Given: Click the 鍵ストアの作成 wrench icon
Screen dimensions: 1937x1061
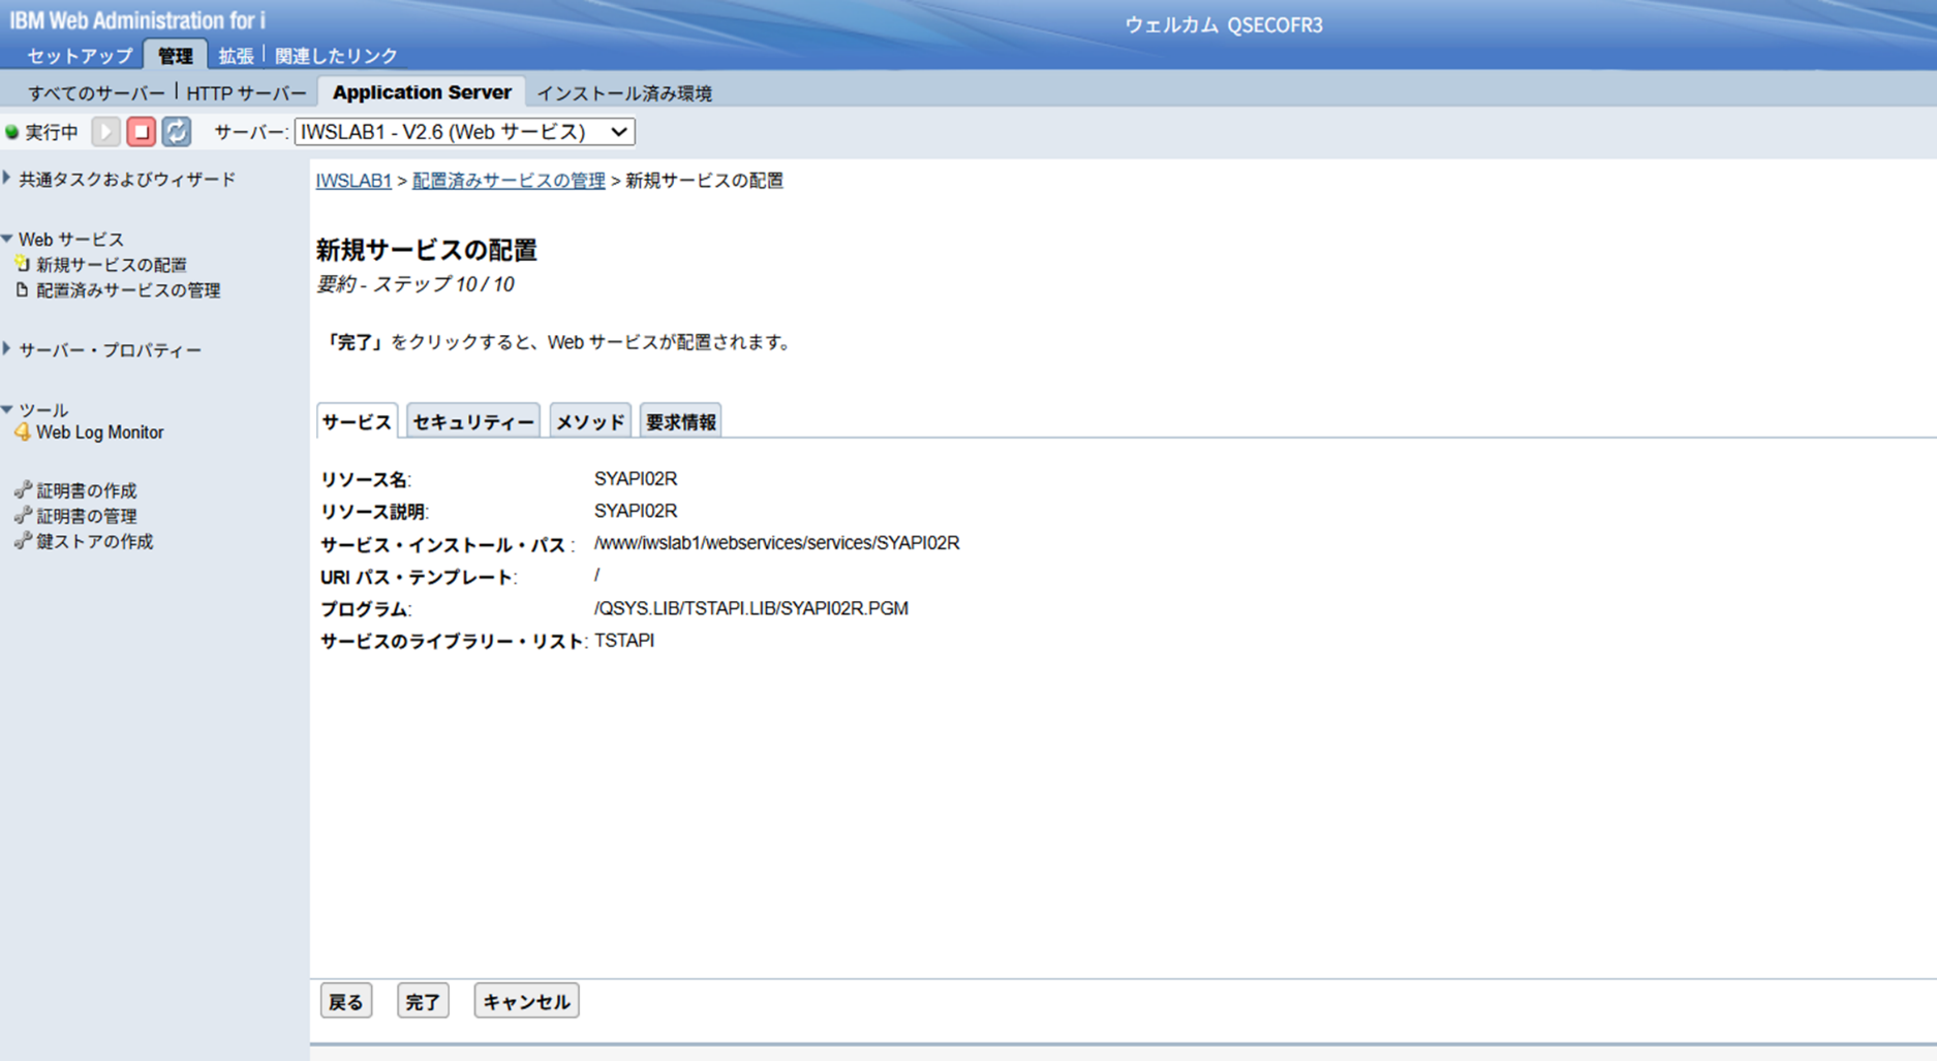Looking at the screenshot, I should click(x=22, y=541).
